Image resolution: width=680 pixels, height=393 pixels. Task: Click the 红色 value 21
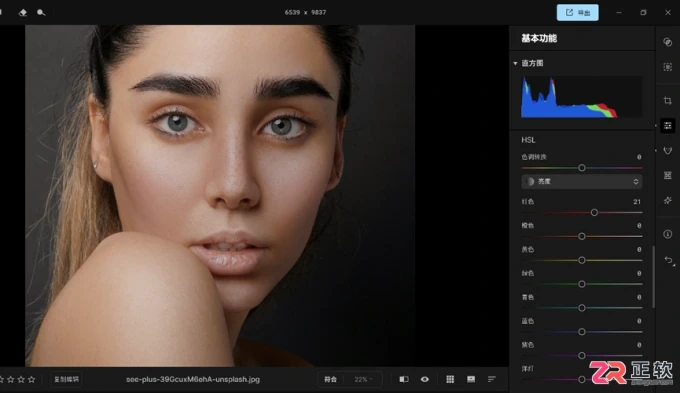[x=637, y=202]
